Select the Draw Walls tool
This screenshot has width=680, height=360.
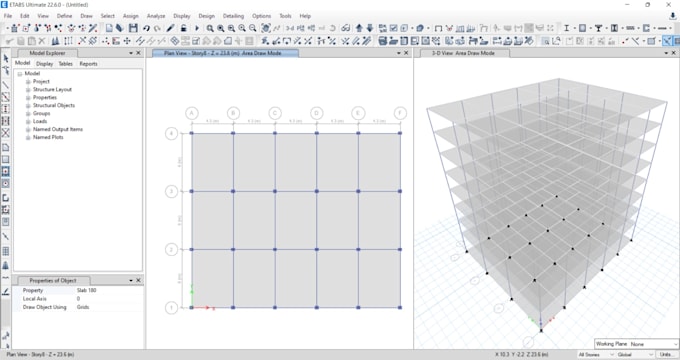point(6,198)
